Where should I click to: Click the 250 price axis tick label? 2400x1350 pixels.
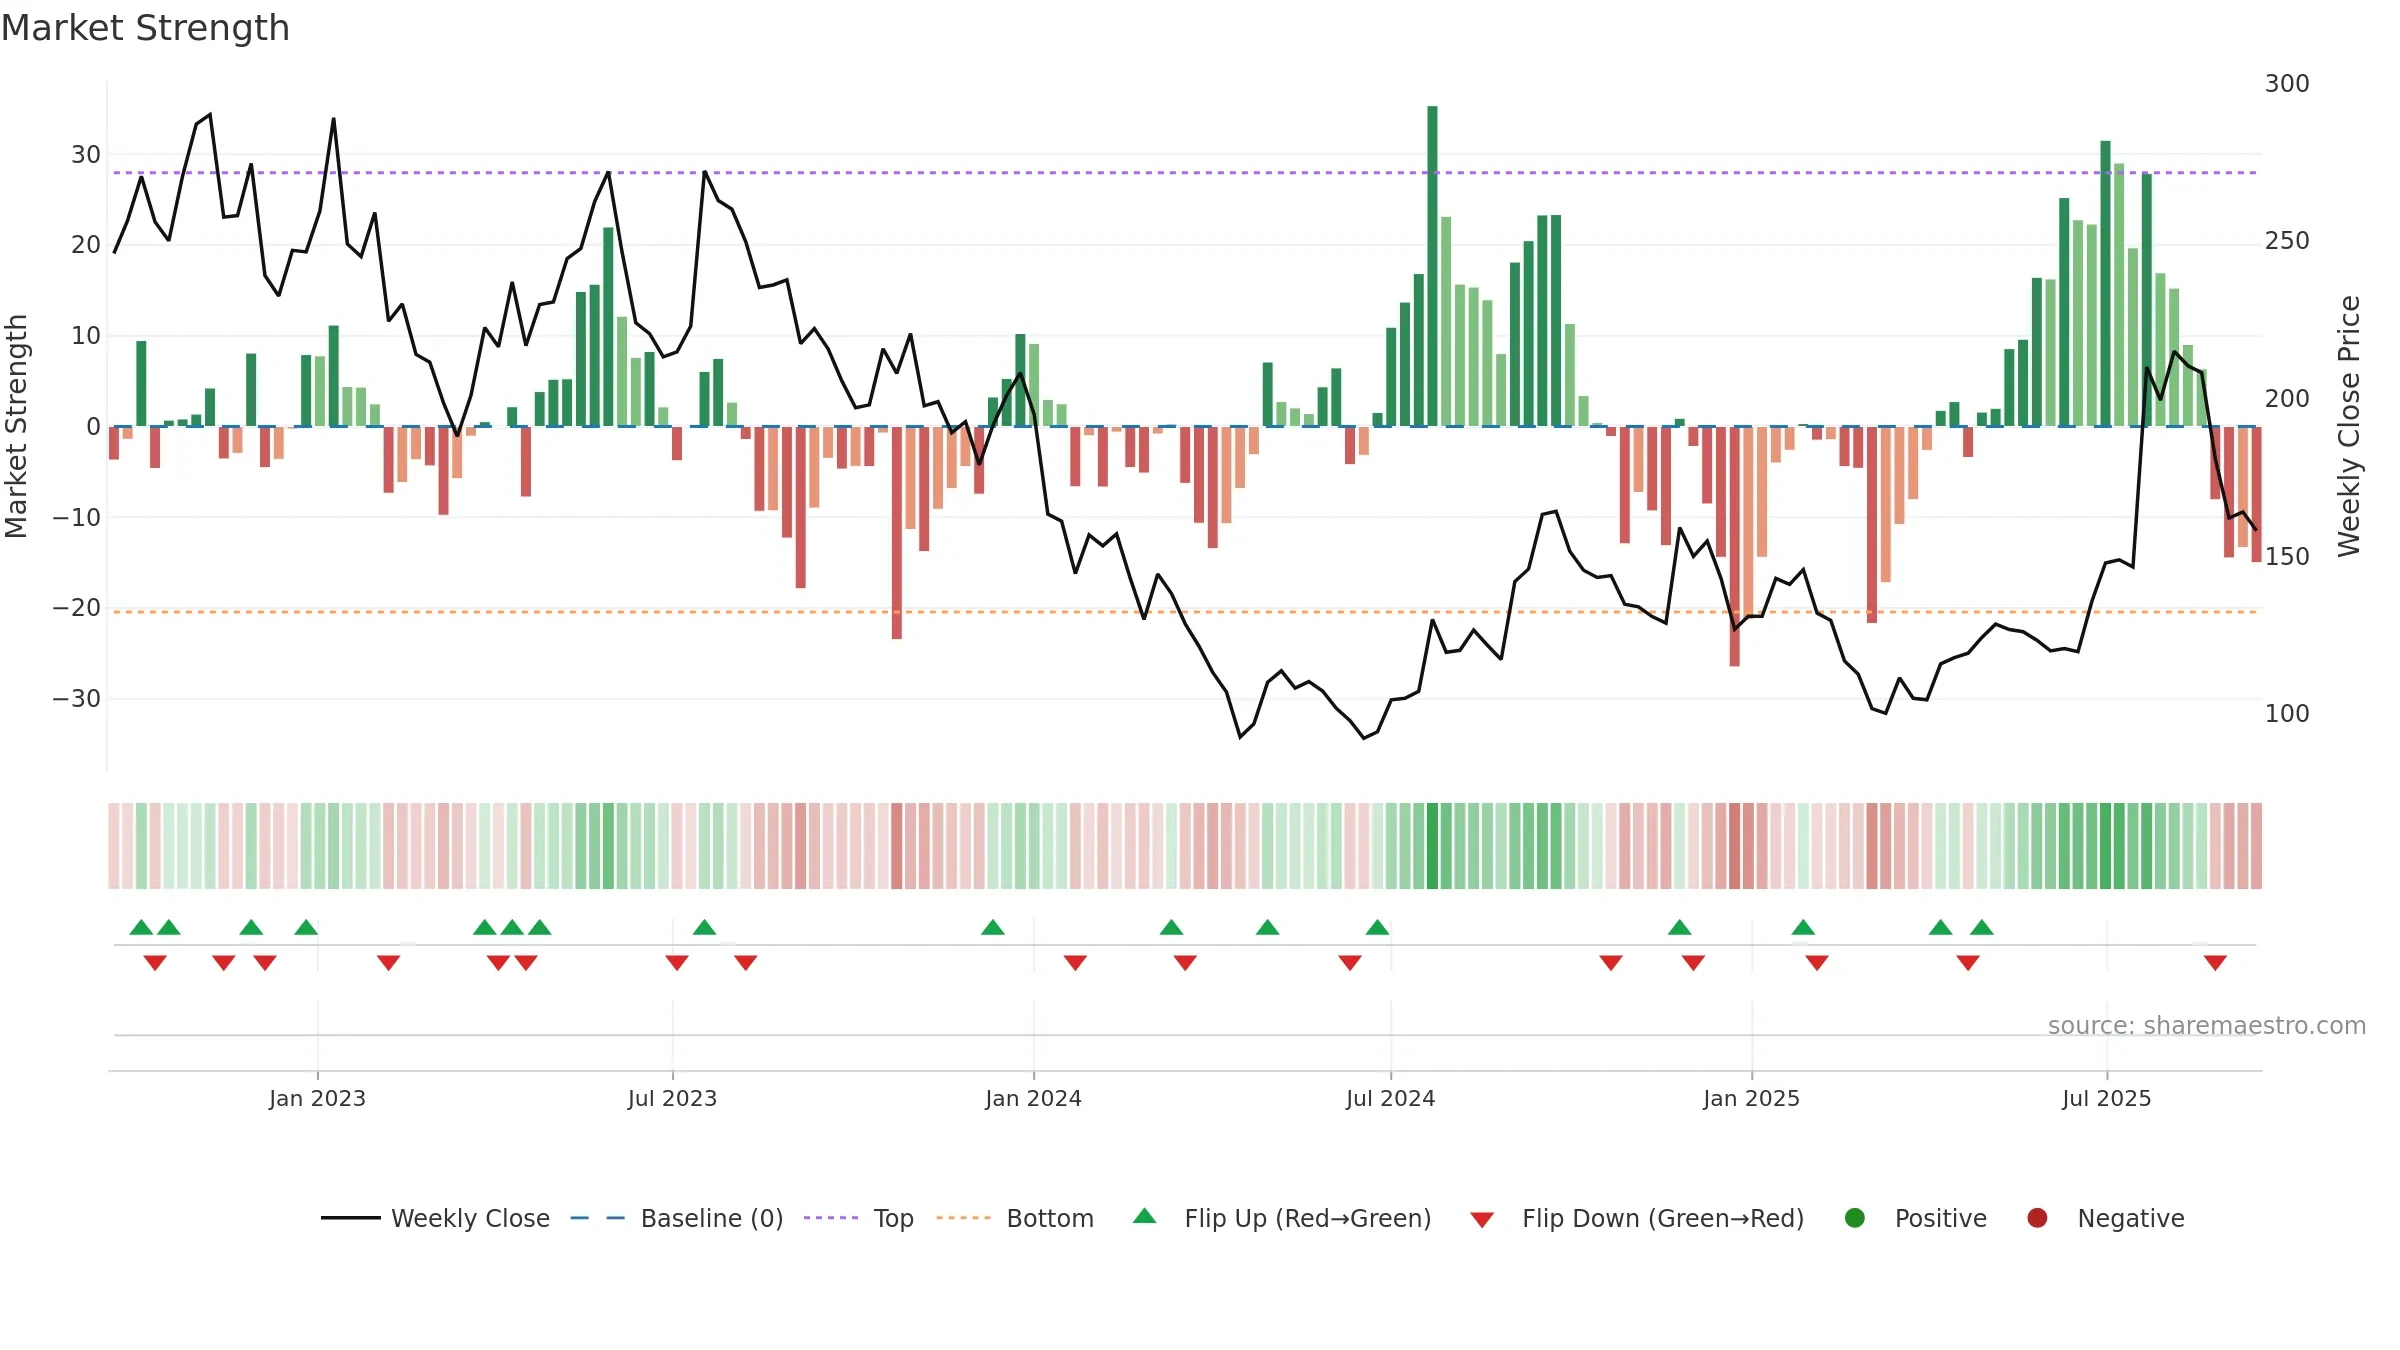tap(2287, 241)
